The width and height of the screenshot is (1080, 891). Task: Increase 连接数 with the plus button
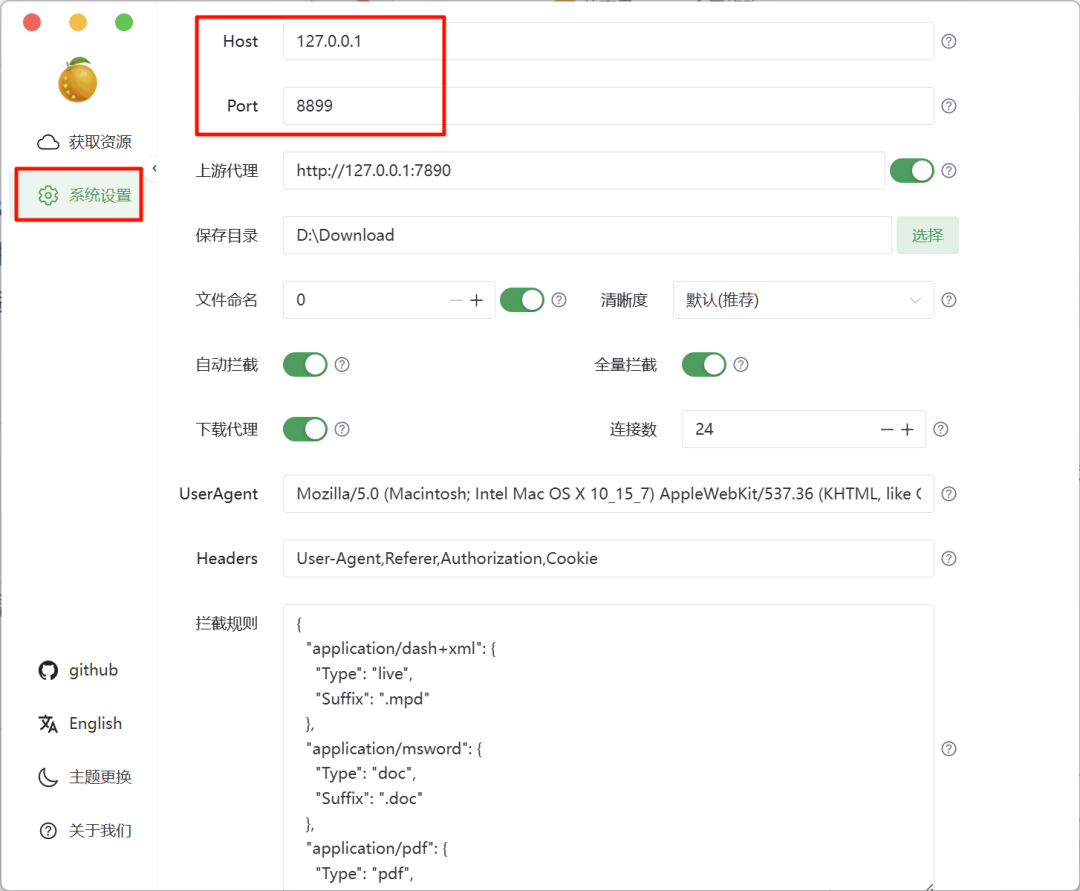coord(907,429)
